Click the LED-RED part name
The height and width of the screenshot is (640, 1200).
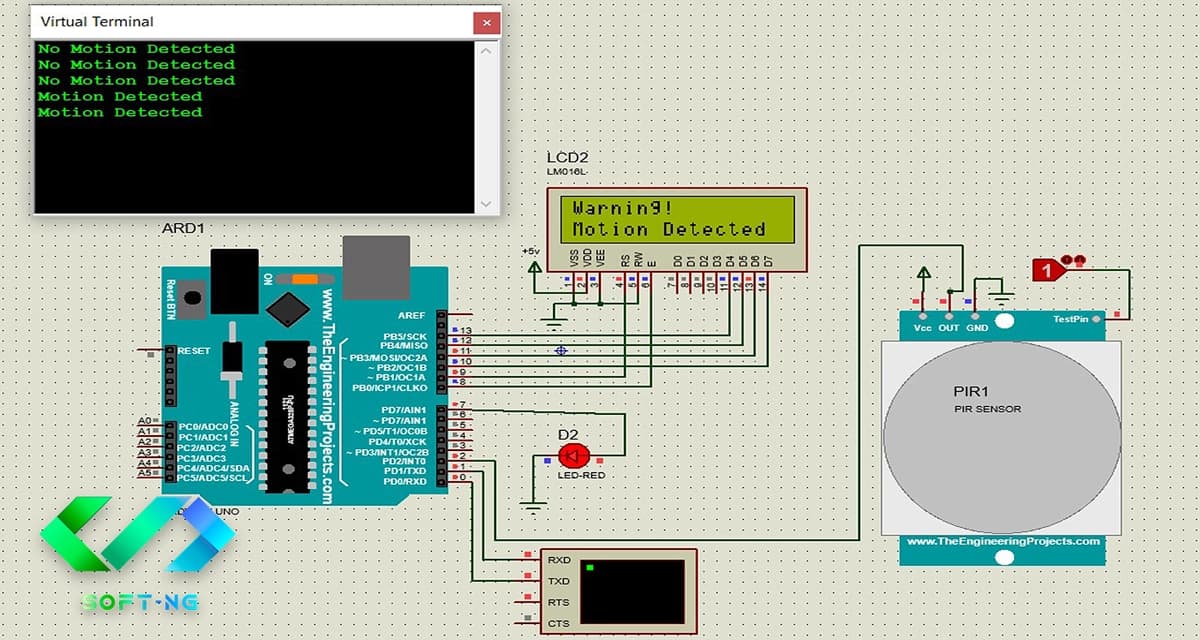coord(580,475)
